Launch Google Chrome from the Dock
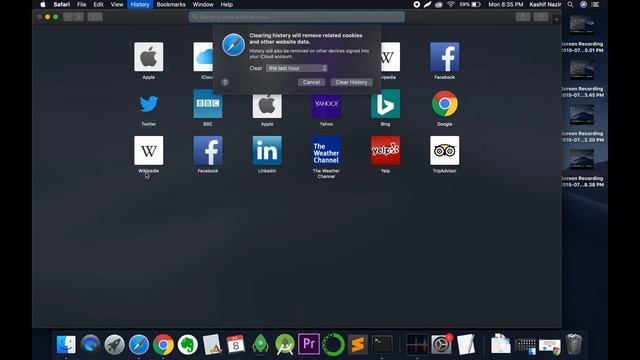 click(163, 344)
